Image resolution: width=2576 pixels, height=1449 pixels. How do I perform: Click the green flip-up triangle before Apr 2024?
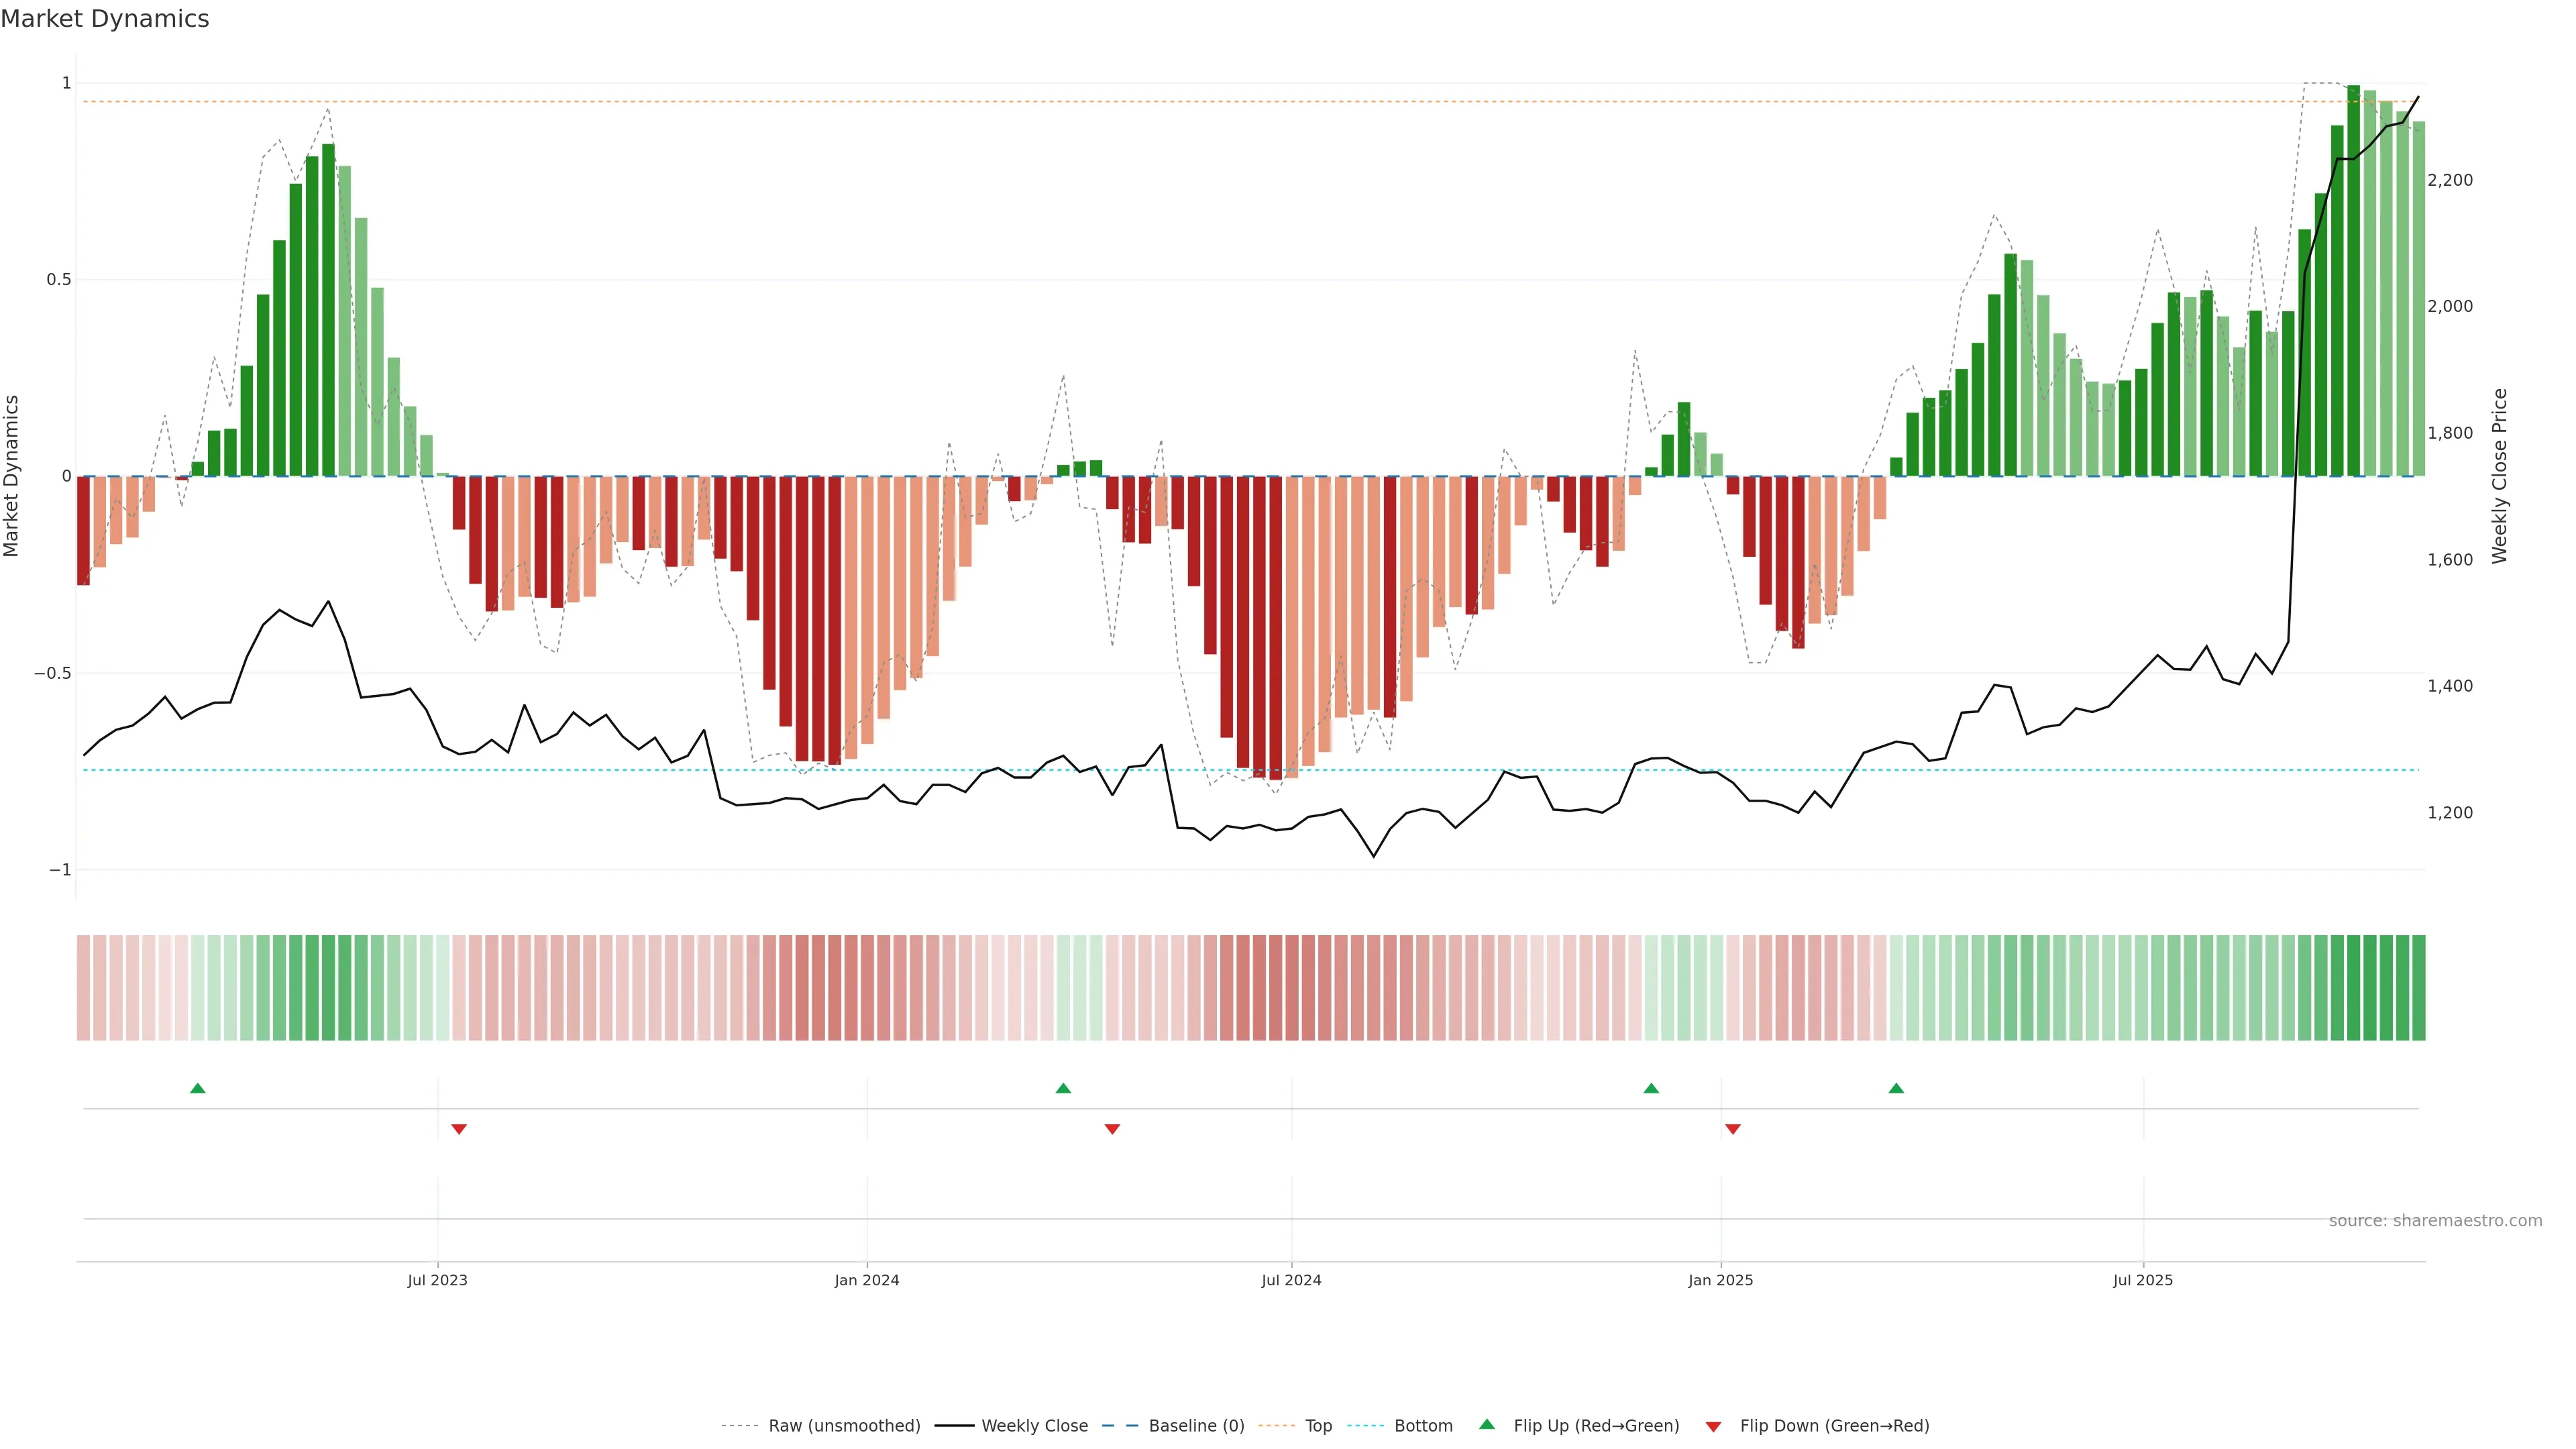(x=1063, y=1088)
